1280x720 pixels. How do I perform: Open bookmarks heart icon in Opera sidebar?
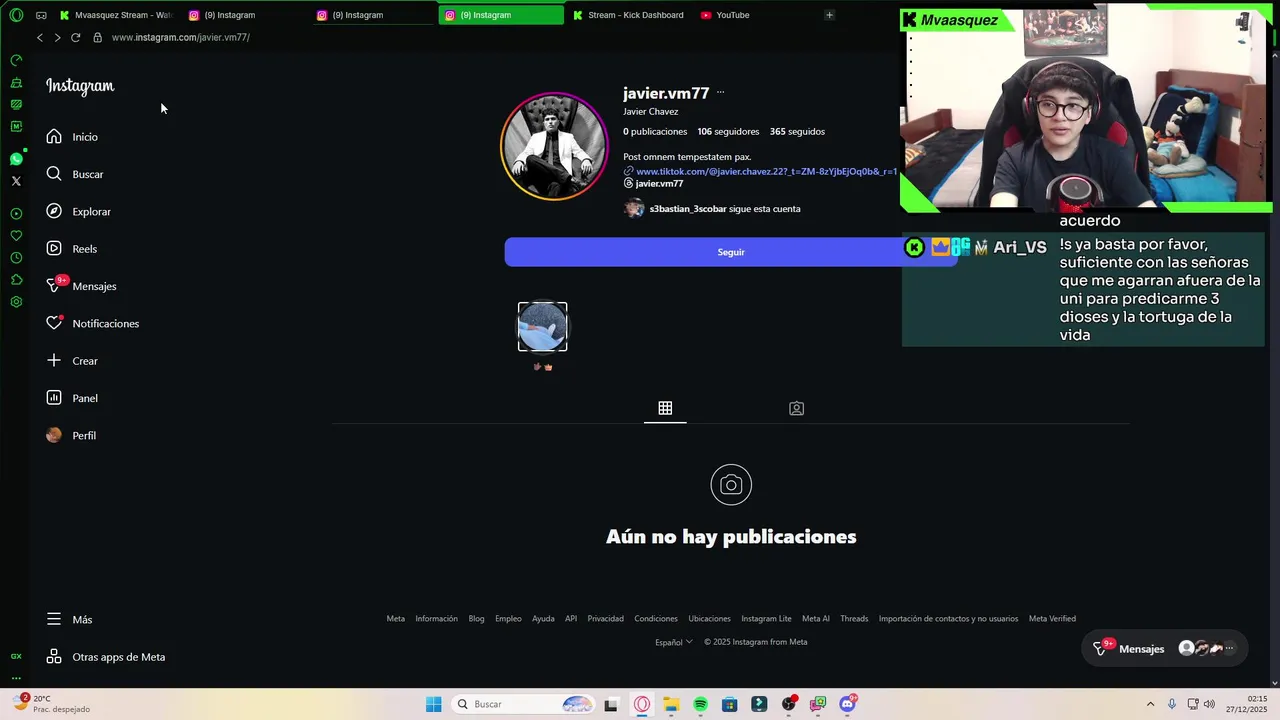point(16,236)
